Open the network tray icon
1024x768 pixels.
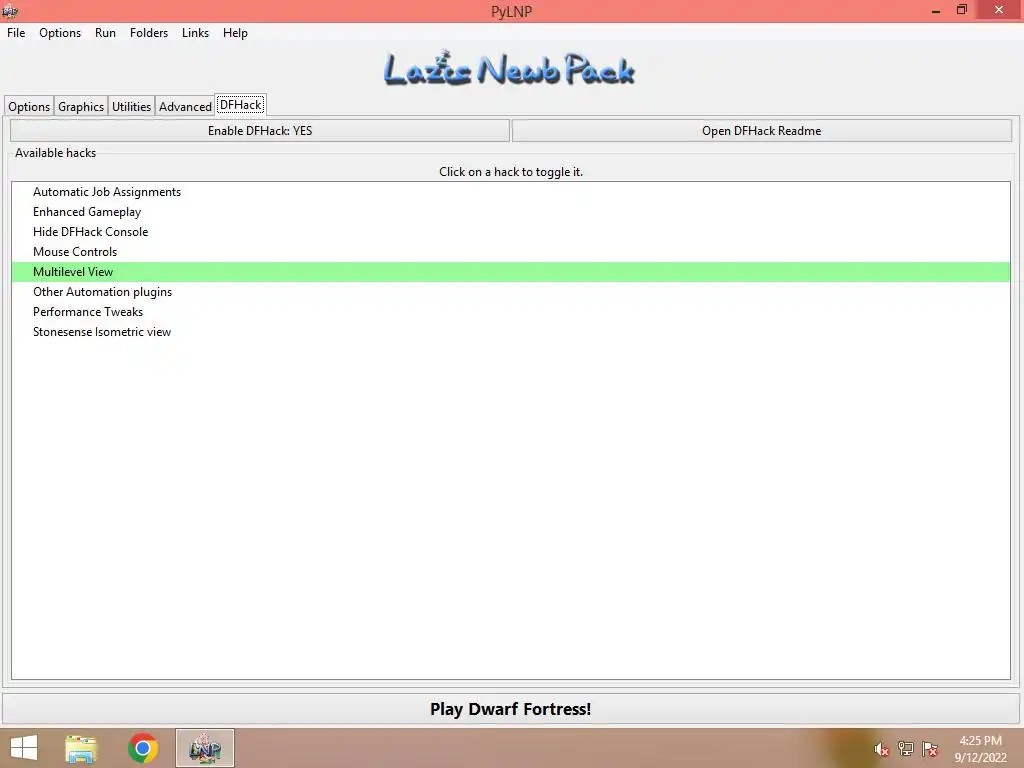pyautogui.click(x=906, y=748)
